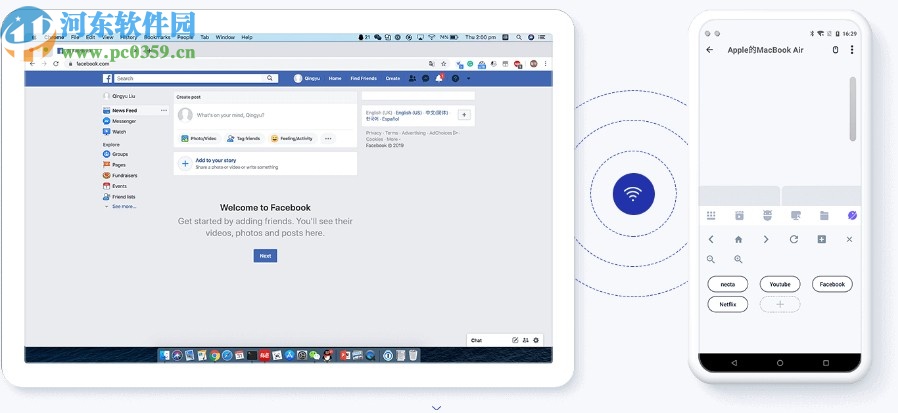Expand Facebook account dropdown arrow

tap(468, 78)
